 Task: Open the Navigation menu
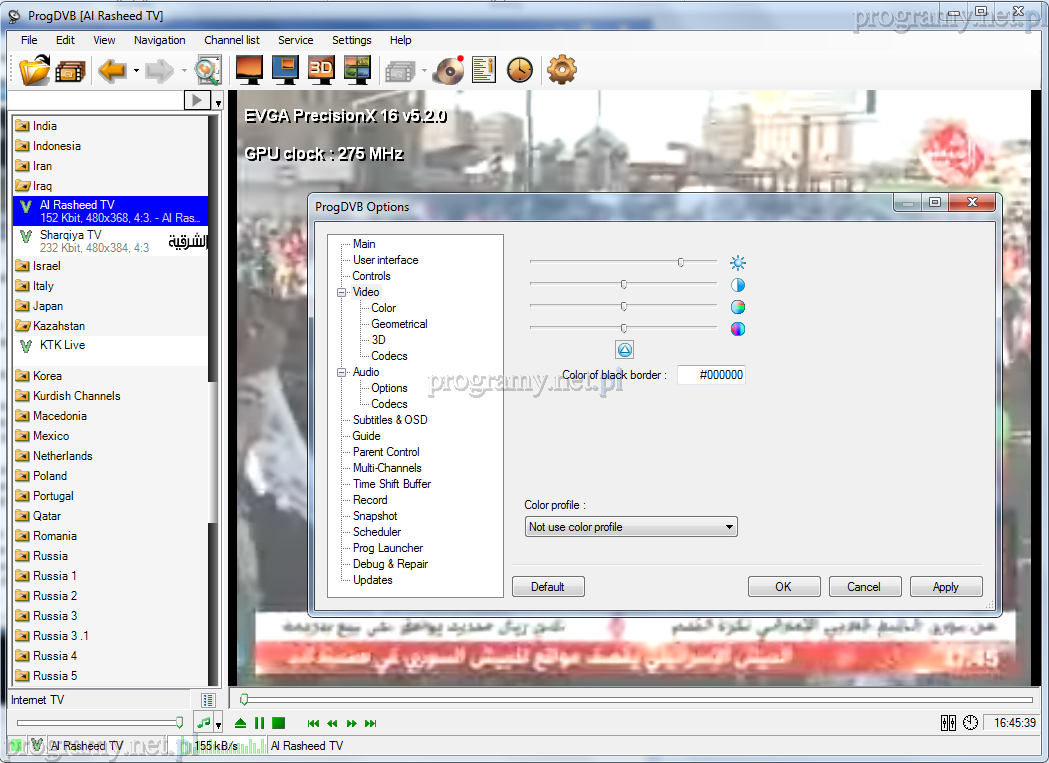[x=159, y=40]
